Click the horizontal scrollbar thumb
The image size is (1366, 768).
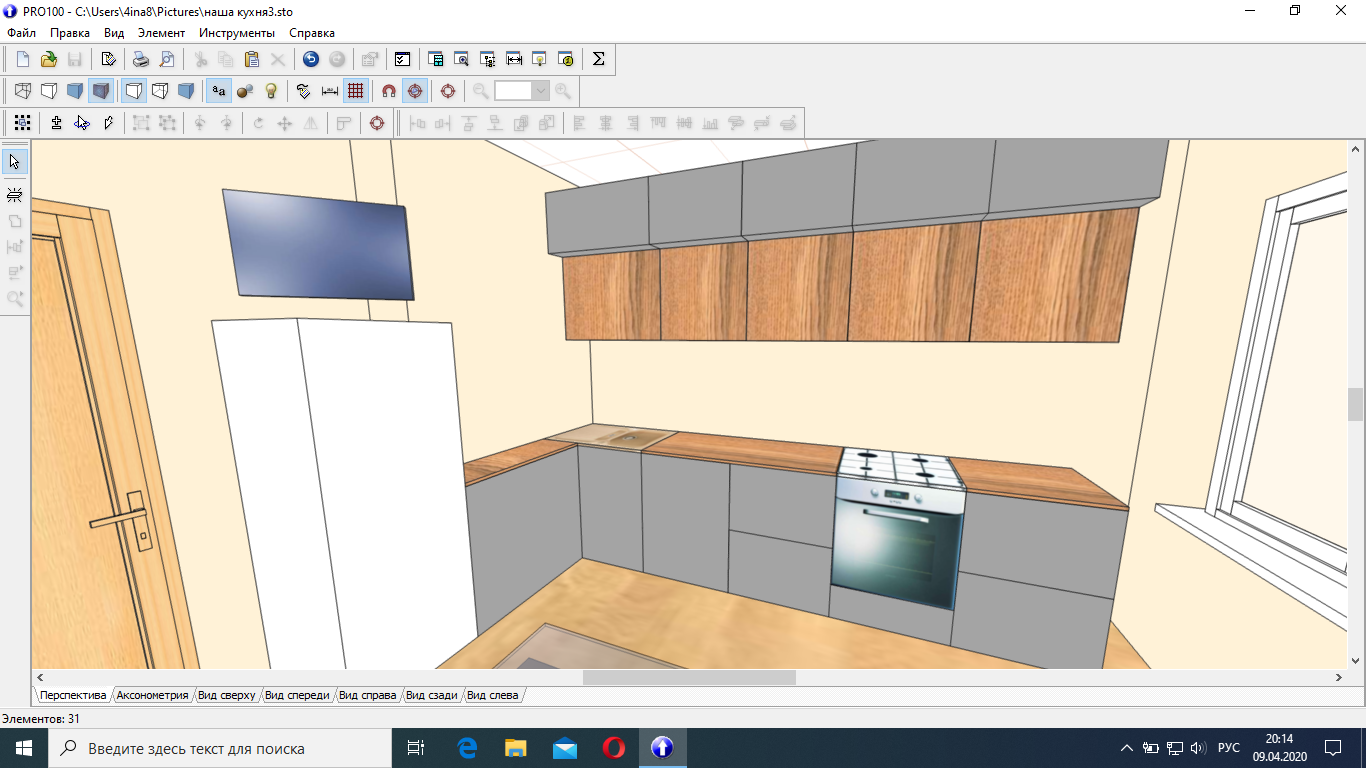point(689,677)
